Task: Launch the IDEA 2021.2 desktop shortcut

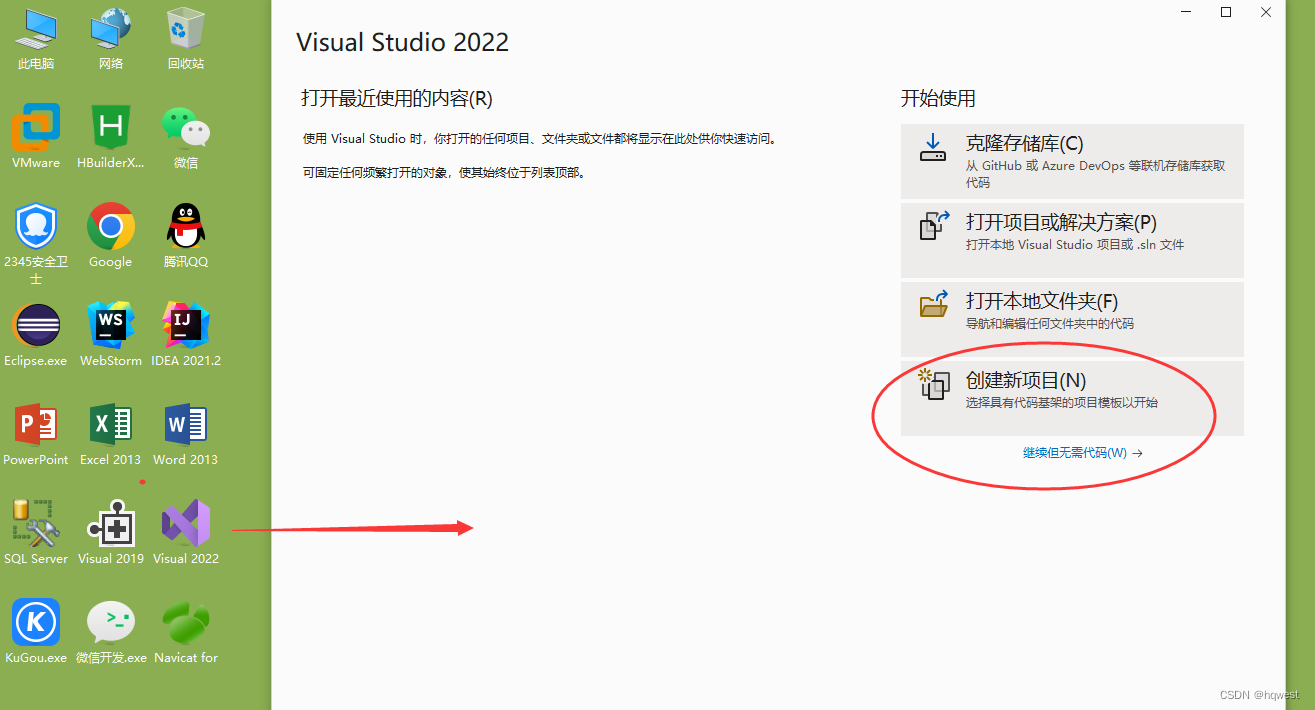Action: coord(186,335)
